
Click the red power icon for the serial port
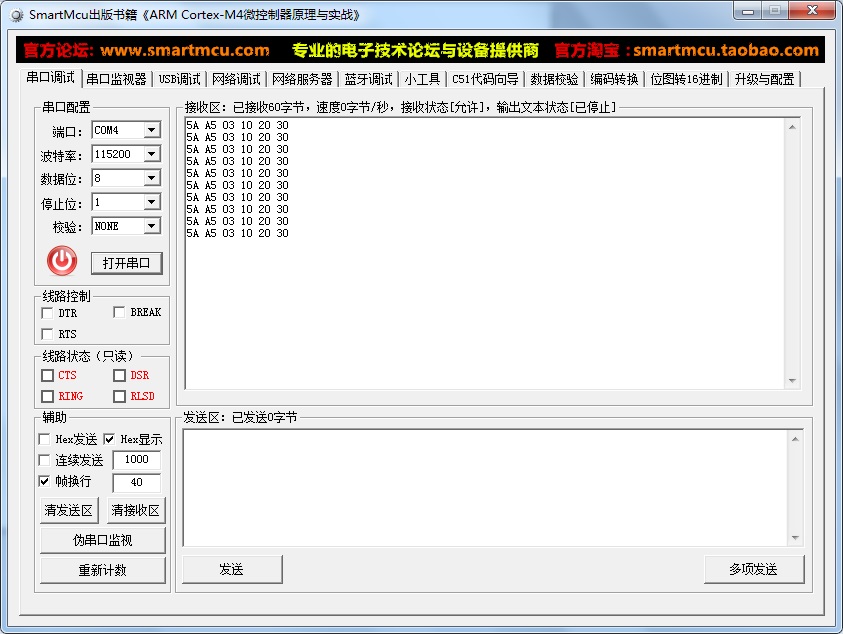[x=62, y=261]
